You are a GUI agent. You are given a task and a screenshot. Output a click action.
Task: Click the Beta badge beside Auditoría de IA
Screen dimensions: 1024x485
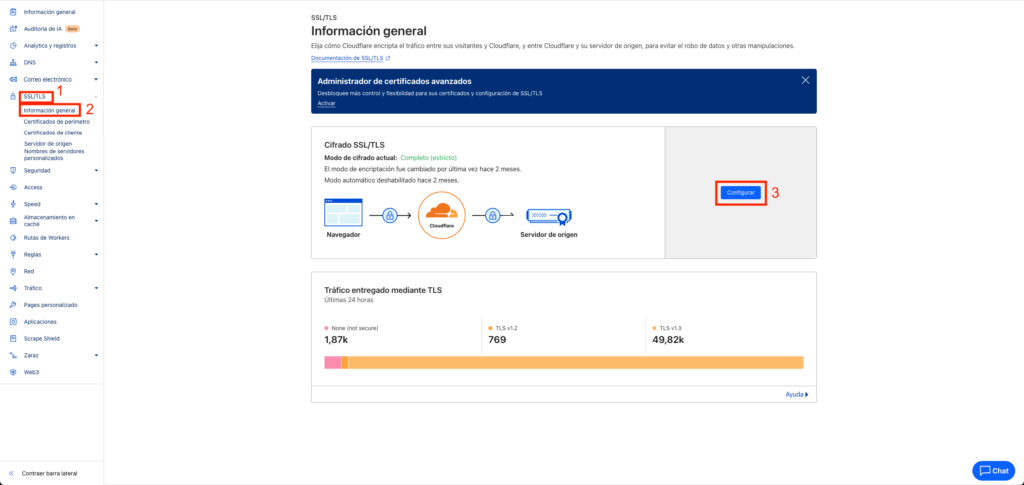(72, 29)
